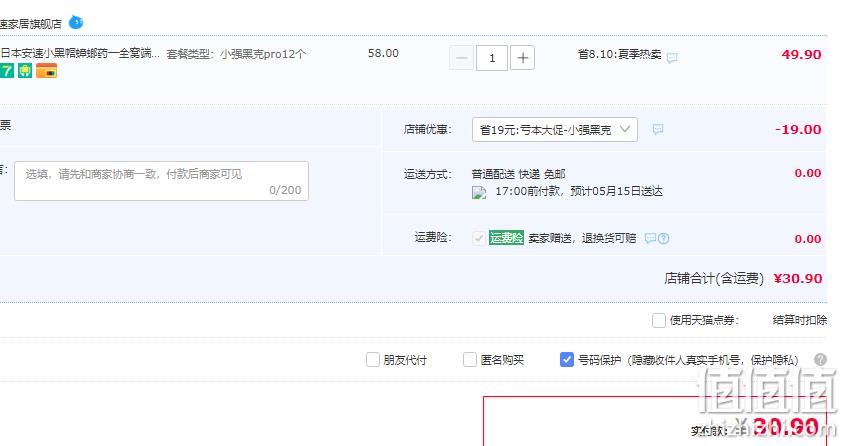
Task: Click the 结算时扣除 text
Action: pyautogui.click(x=800, y=320)
